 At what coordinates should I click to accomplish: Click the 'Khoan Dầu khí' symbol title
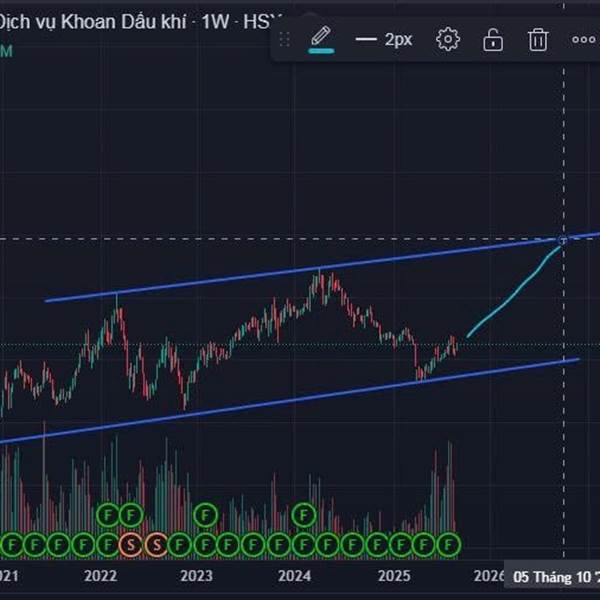[x=124, y=22]
